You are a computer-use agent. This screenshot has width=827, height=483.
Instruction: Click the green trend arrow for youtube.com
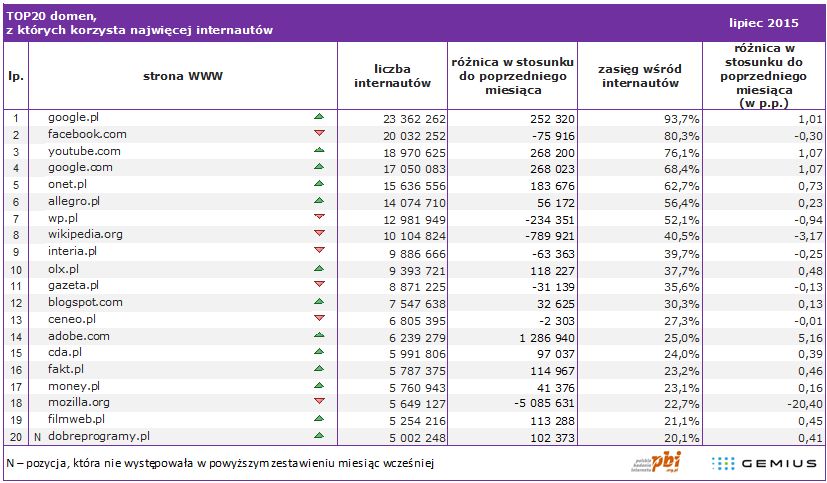coord(319,151)
